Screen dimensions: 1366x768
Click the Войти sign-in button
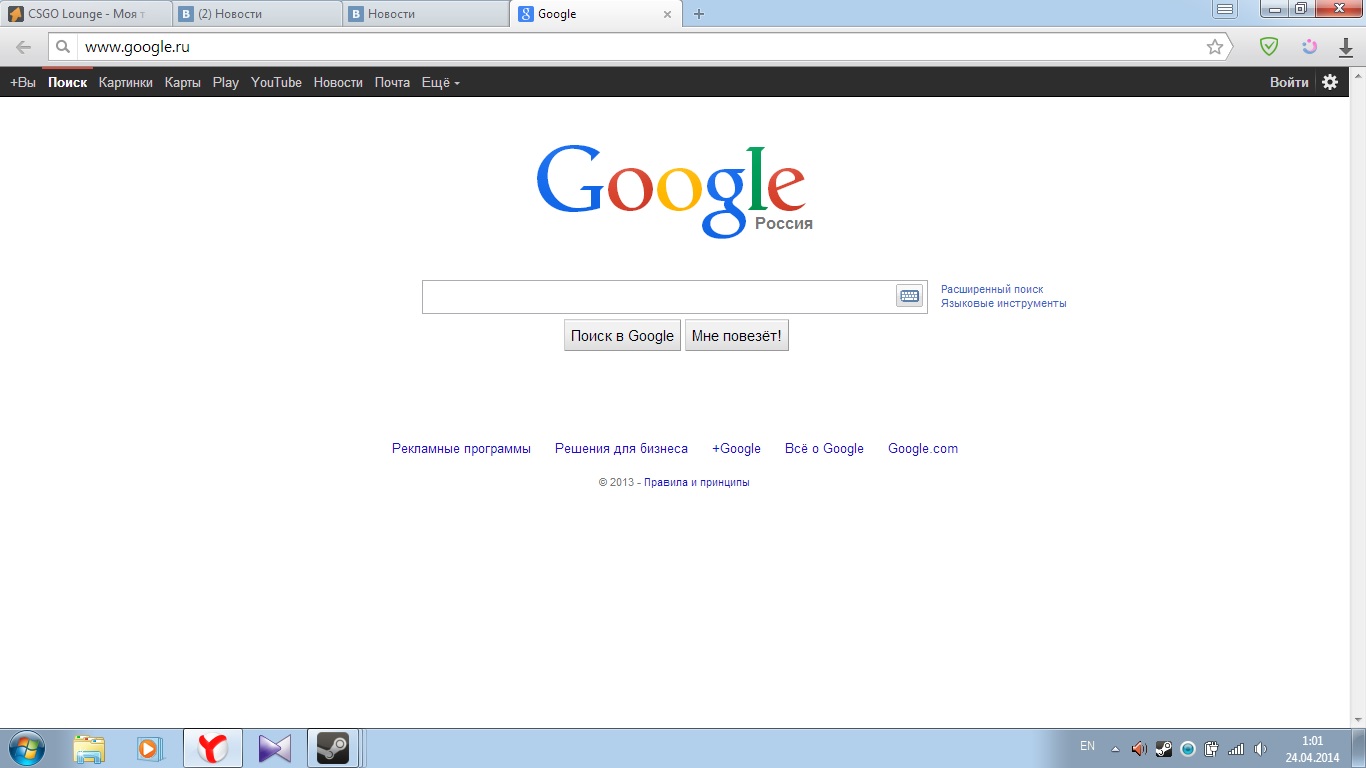[x=1289, y=82]
